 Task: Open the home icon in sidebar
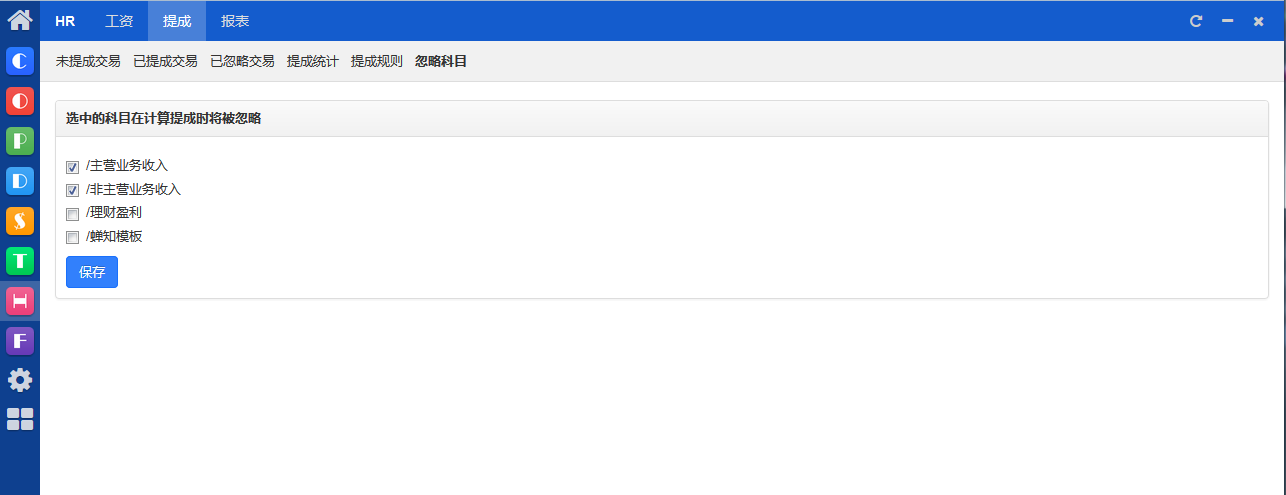pos(20,19)
